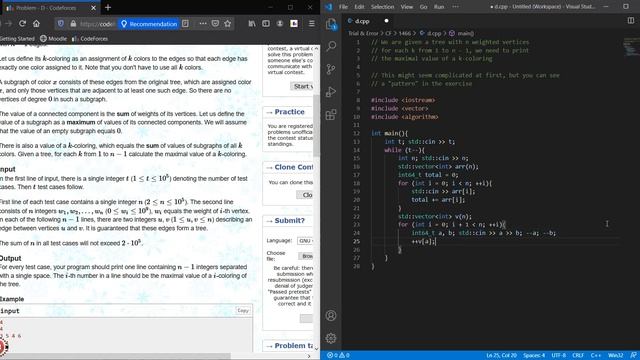Click 'CRLF' line ending in status bar
640x360 pixels.
tap(578, 355)
